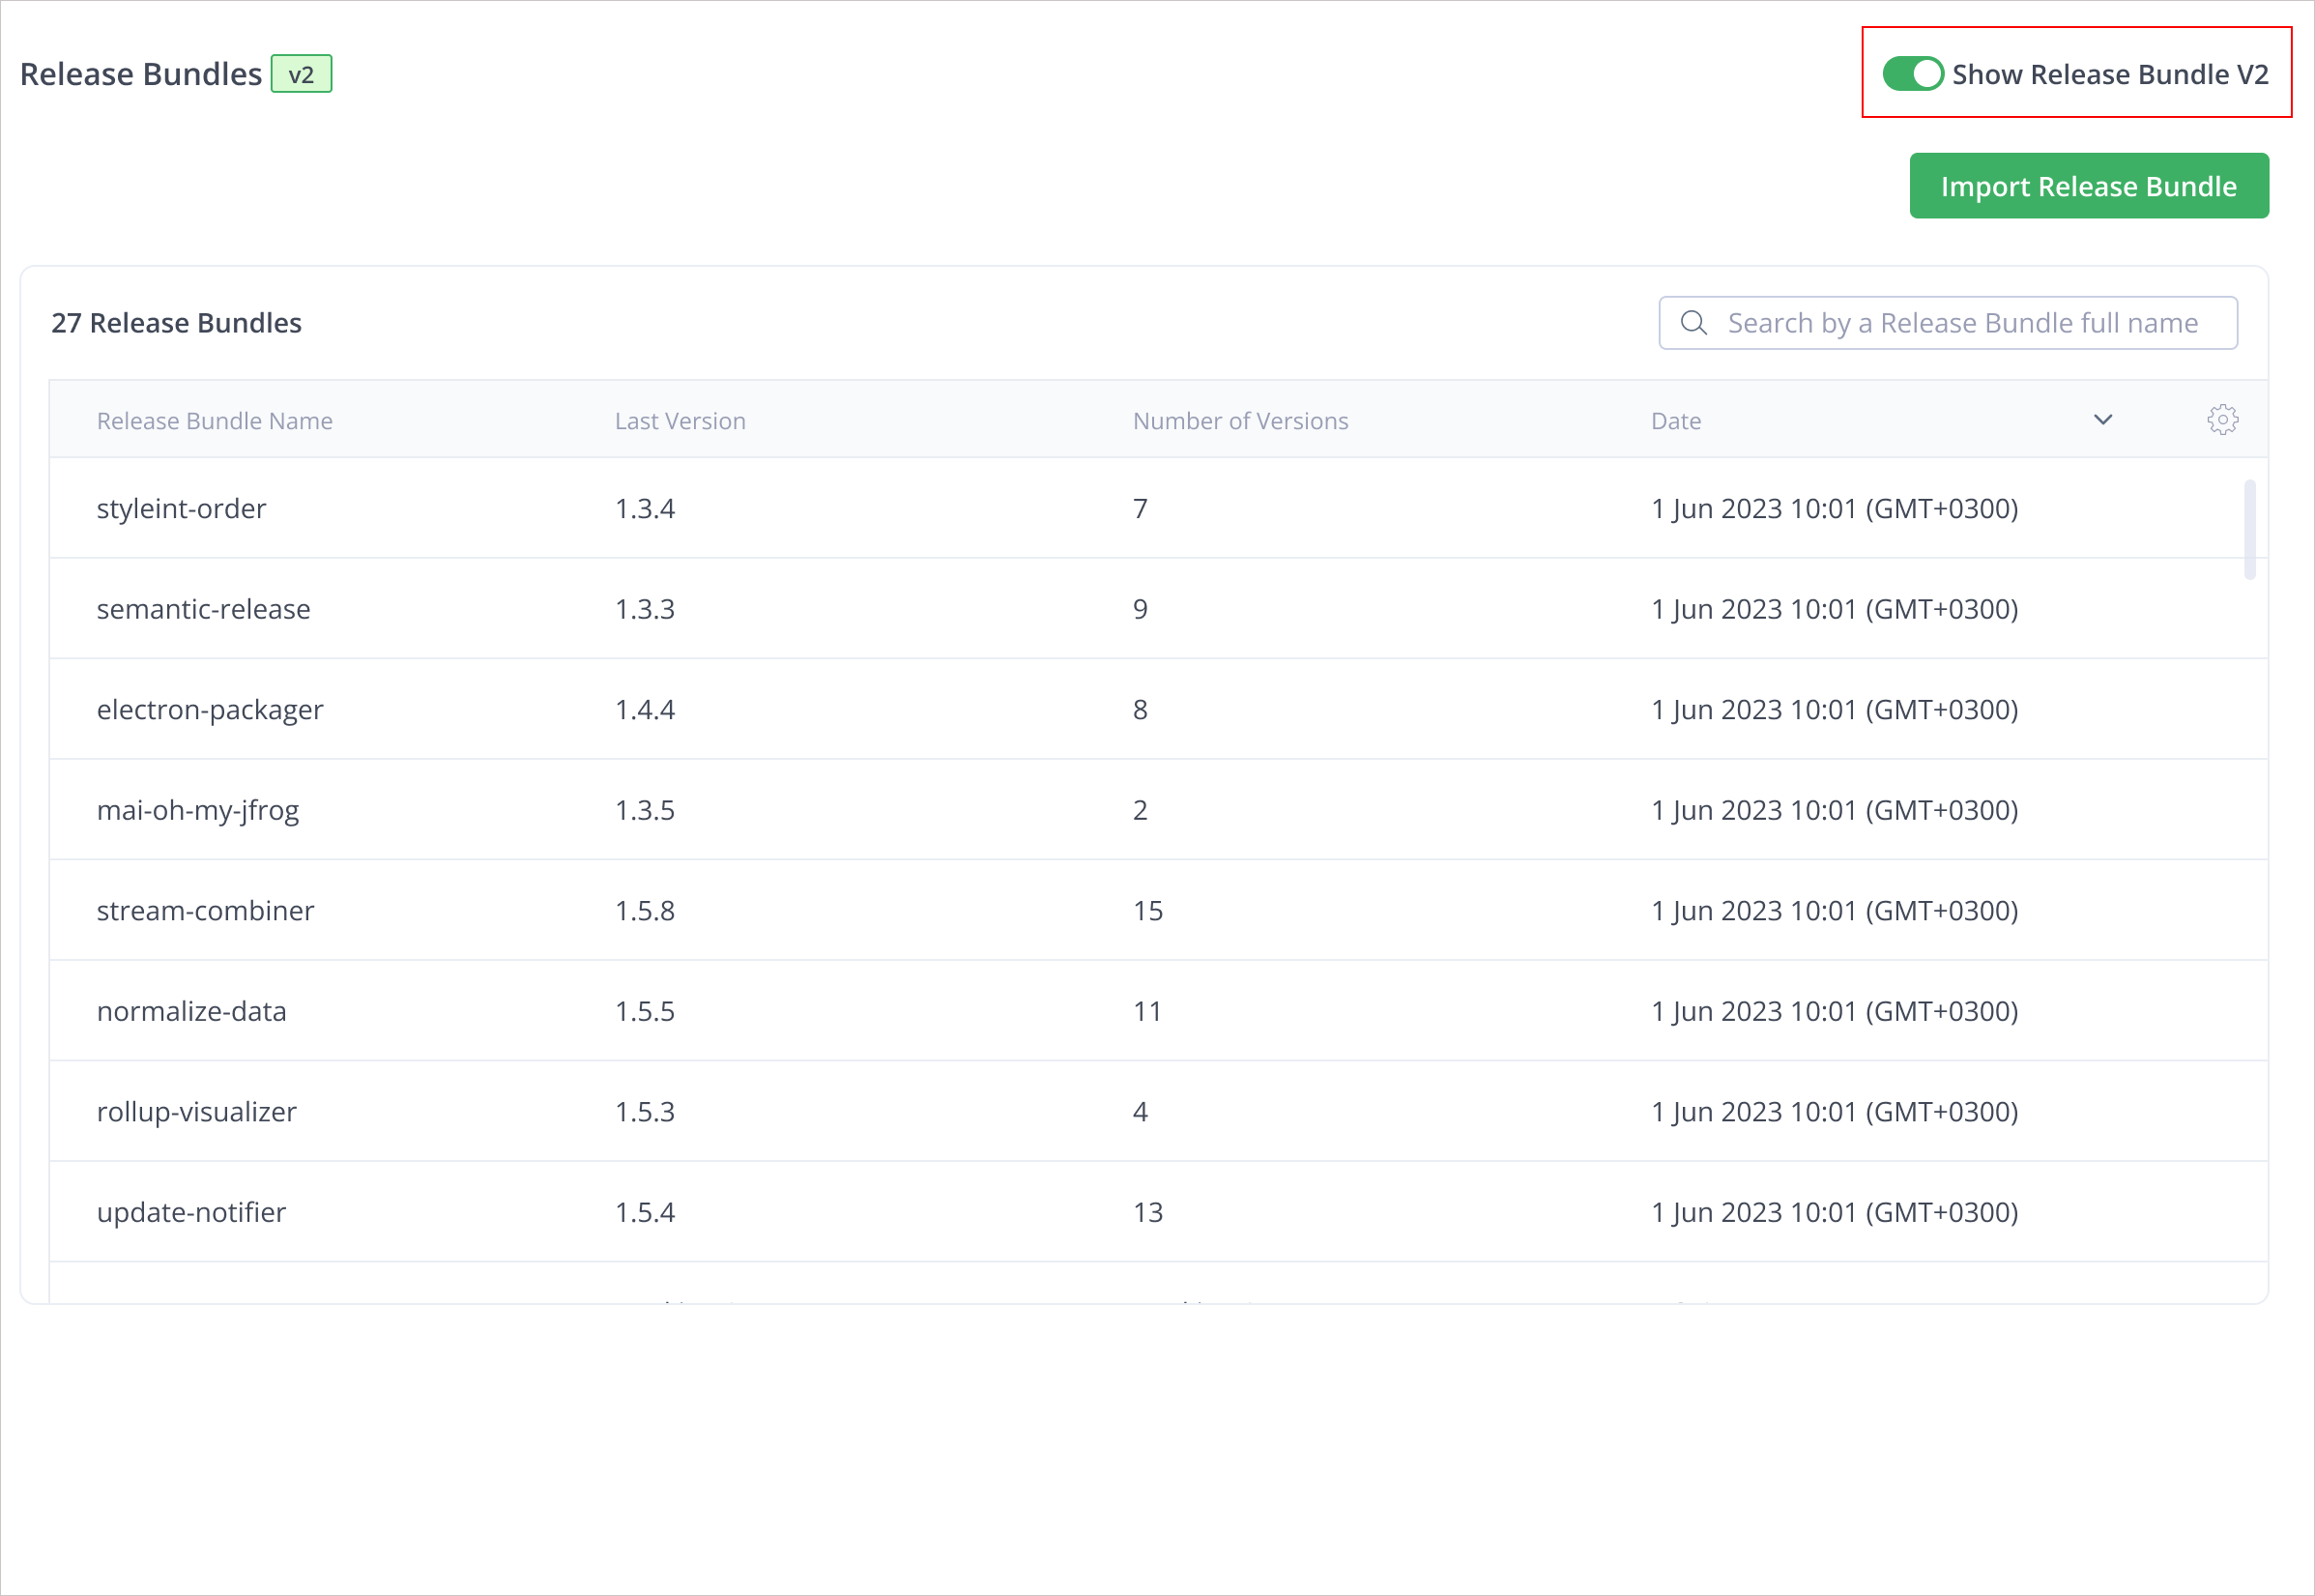Click the rollup-visualizer bundle row

(x=196, y=1112)
